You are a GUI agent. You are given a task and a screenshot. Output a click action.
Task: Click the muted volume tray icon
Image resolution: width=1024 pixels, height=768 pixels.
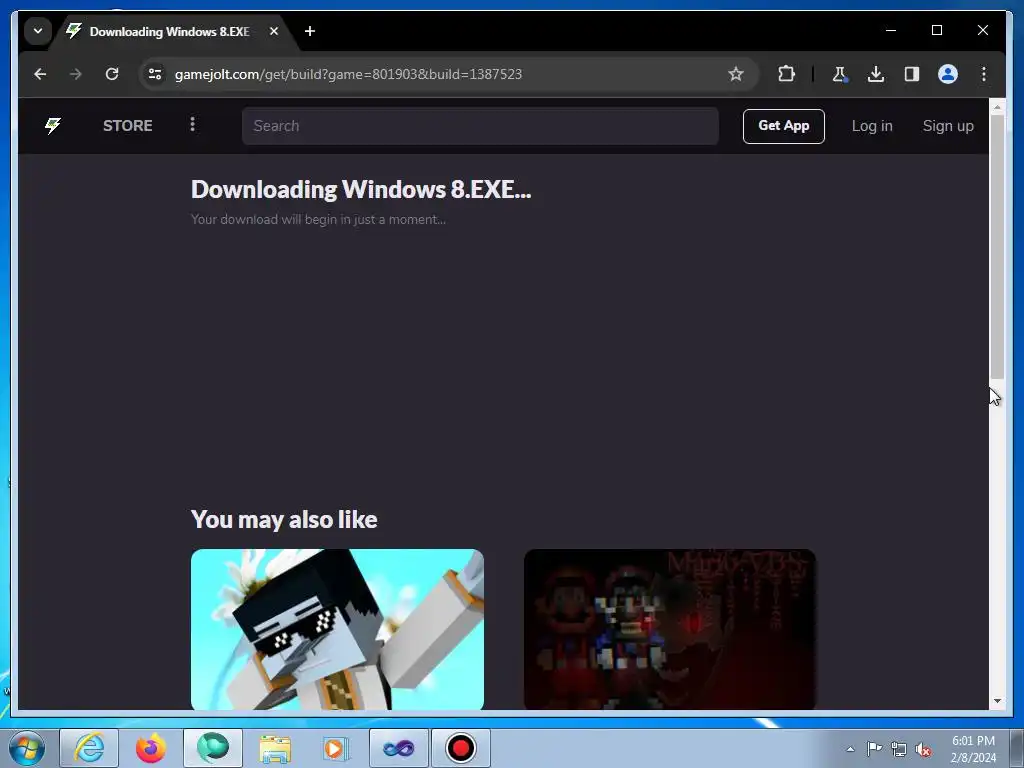tap(923, 749)
